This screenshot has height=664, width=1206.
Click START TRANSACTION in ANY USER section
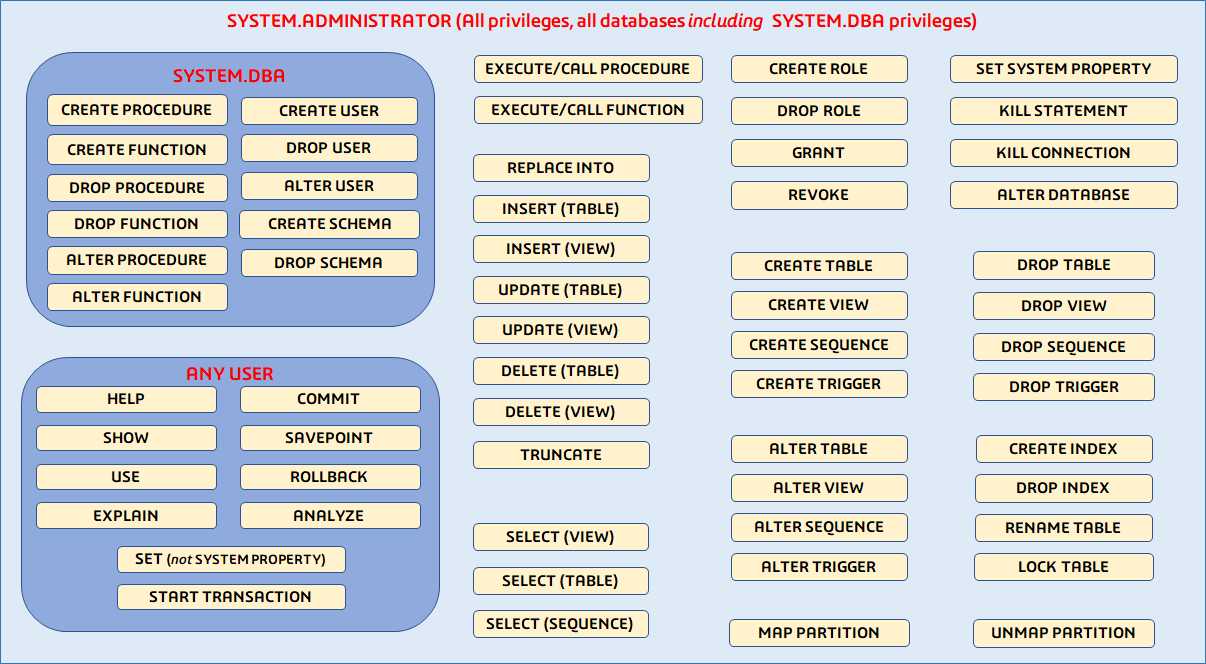231,597
